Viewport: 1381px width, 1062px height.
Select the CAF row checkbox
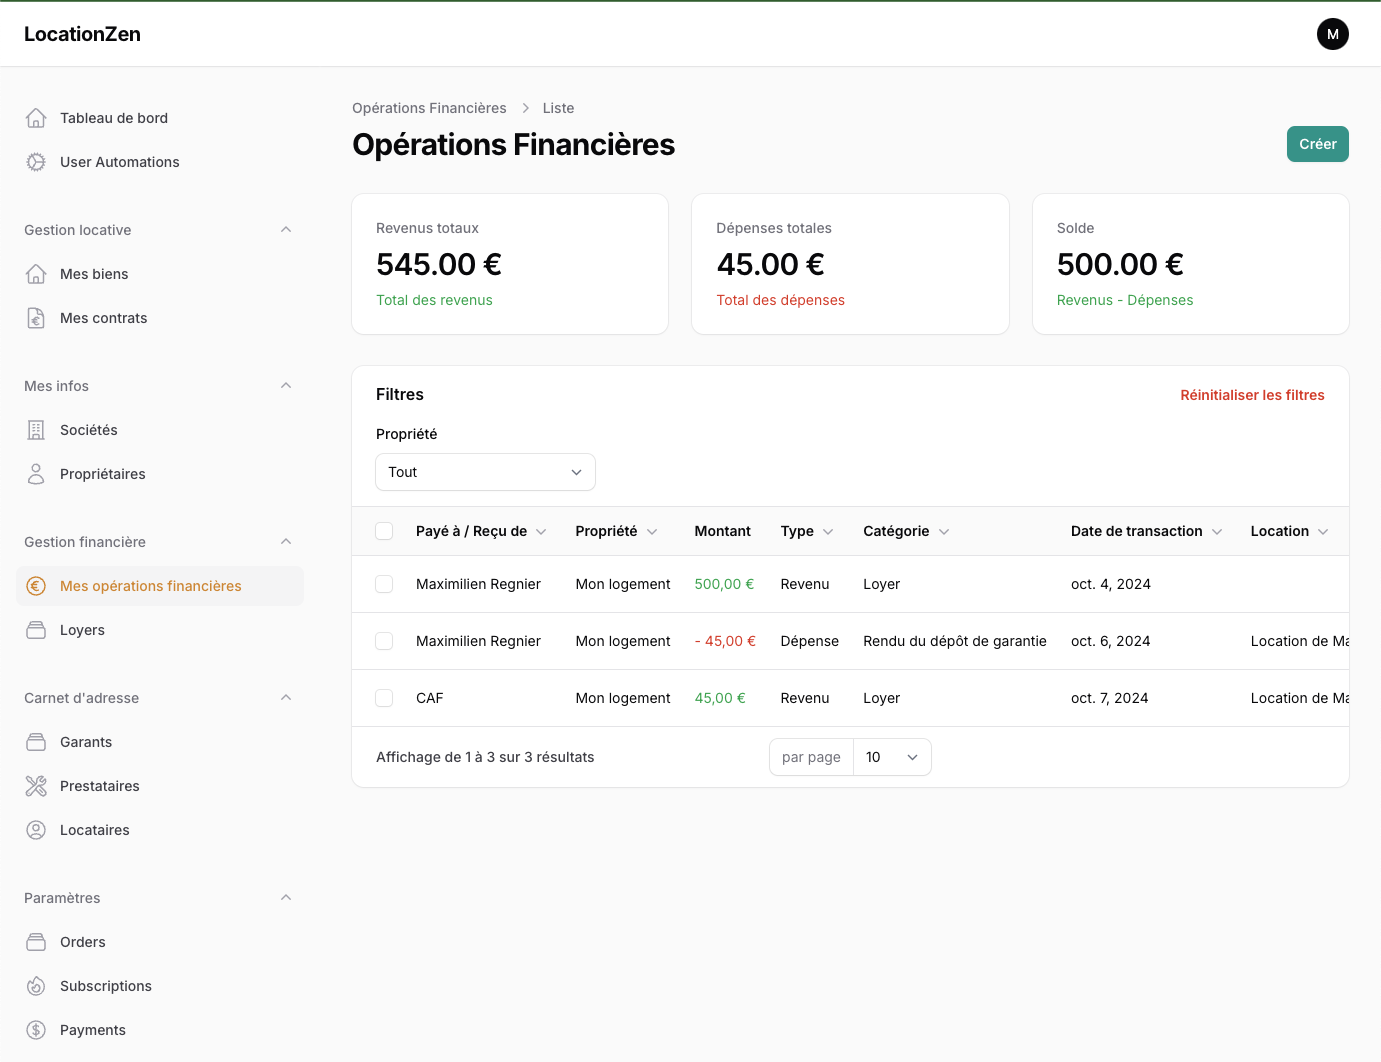[384, 698]
